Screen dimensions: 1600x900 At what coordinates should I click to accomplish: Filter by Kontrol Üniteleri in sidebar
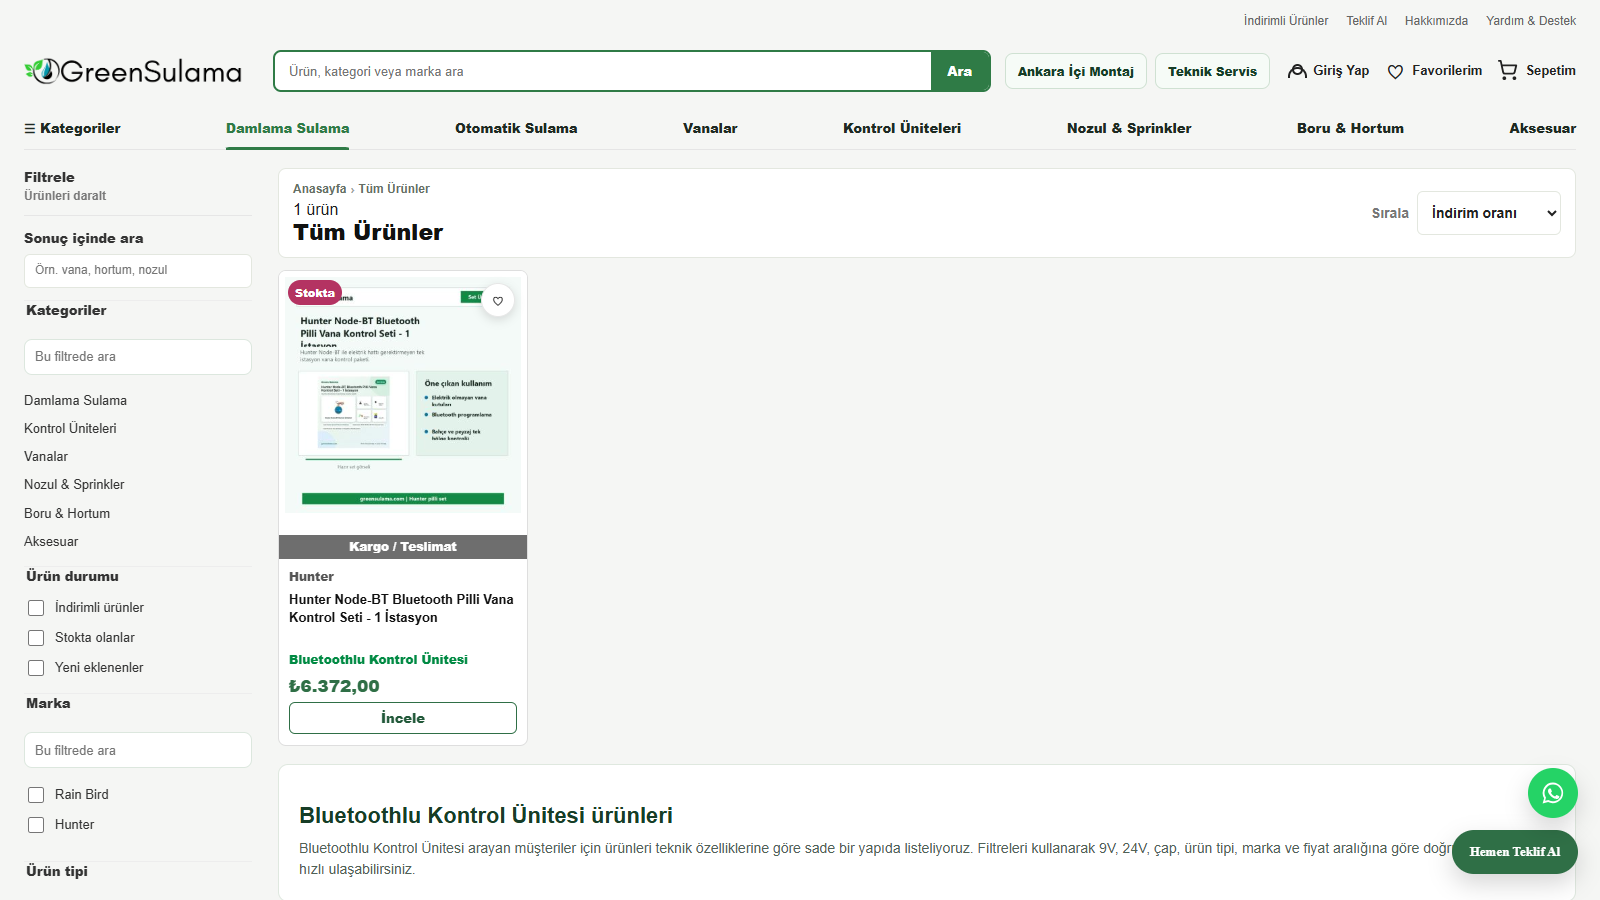coord(70,429)
